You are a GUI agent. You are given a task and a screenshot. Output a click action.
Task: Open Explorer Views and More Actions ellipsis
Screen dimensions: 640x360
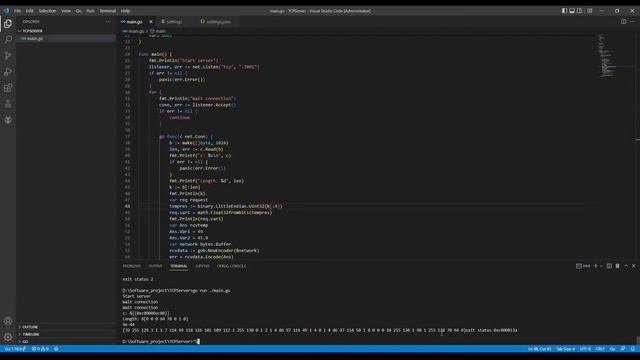(108, 22)
